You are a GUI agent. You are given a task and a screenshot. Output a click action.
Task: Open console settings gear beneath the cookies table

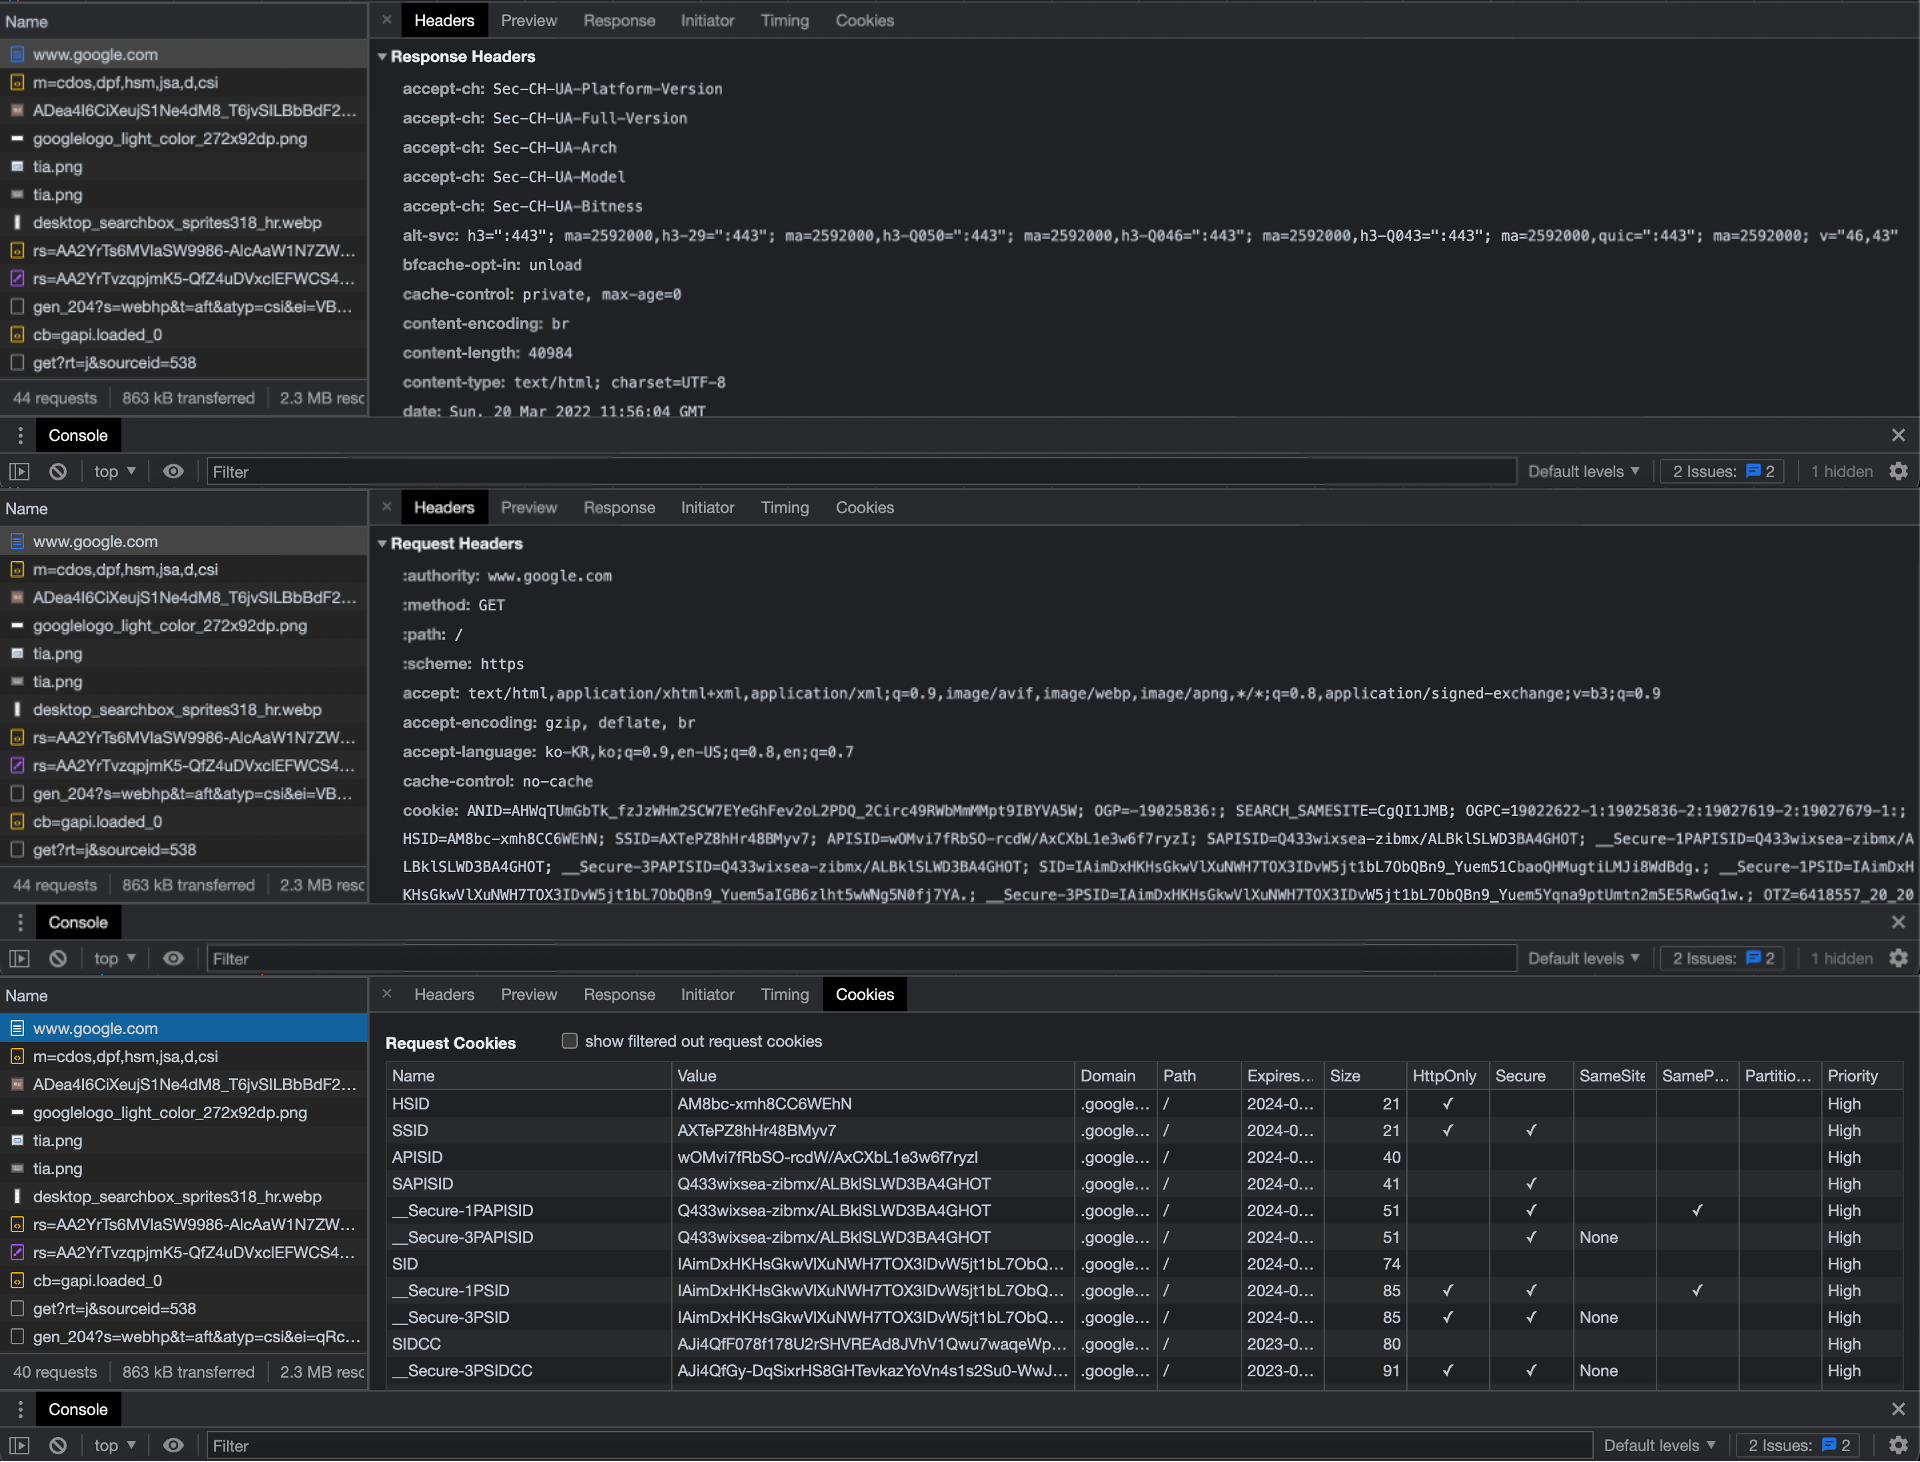point(1898,1445)
